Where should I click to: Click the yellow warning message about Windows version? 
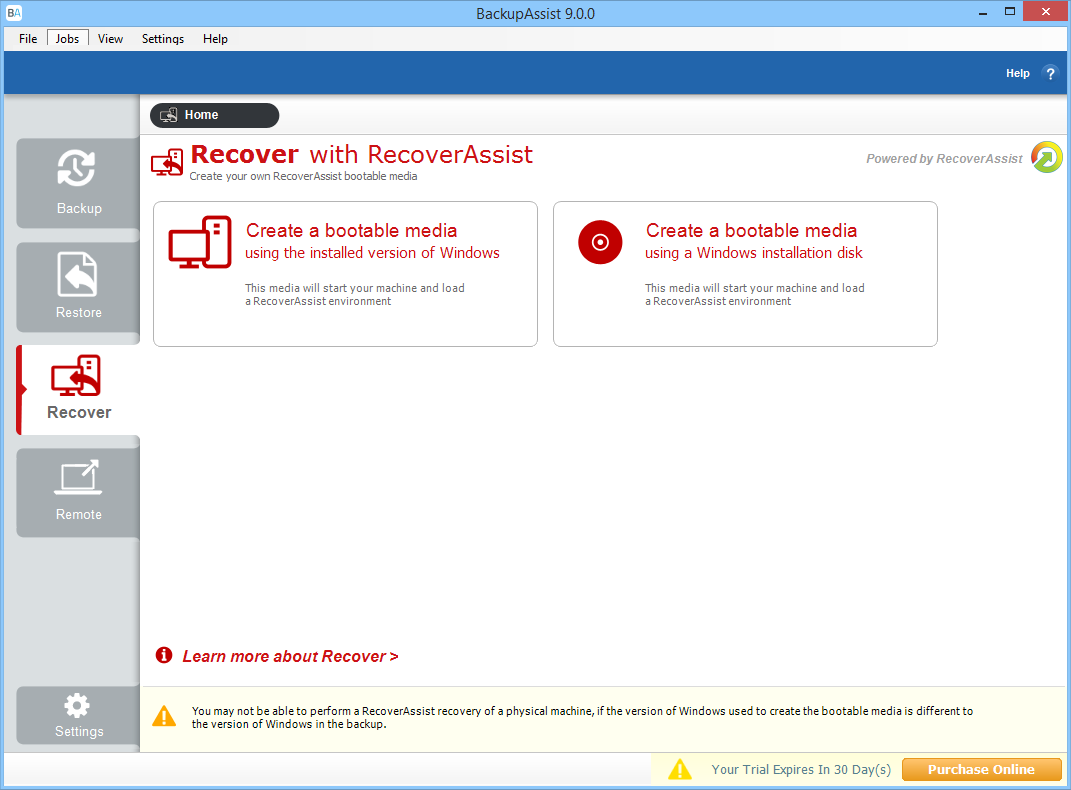582,718
